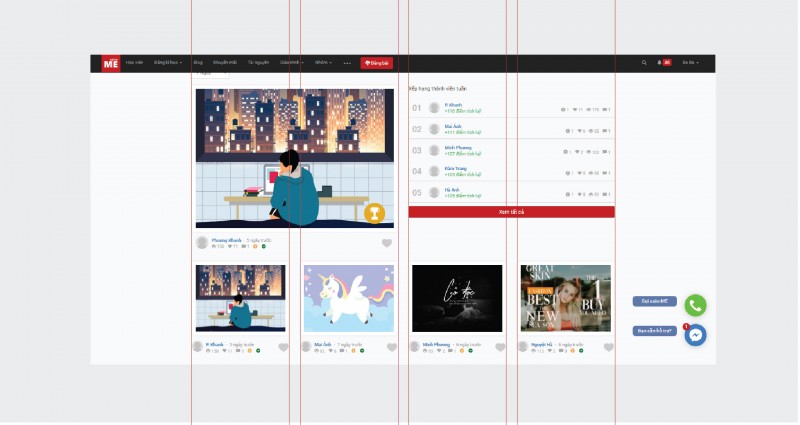Open the Học viên menu item
This screenshot has height=425, width=800.
(x=135, y=63)
